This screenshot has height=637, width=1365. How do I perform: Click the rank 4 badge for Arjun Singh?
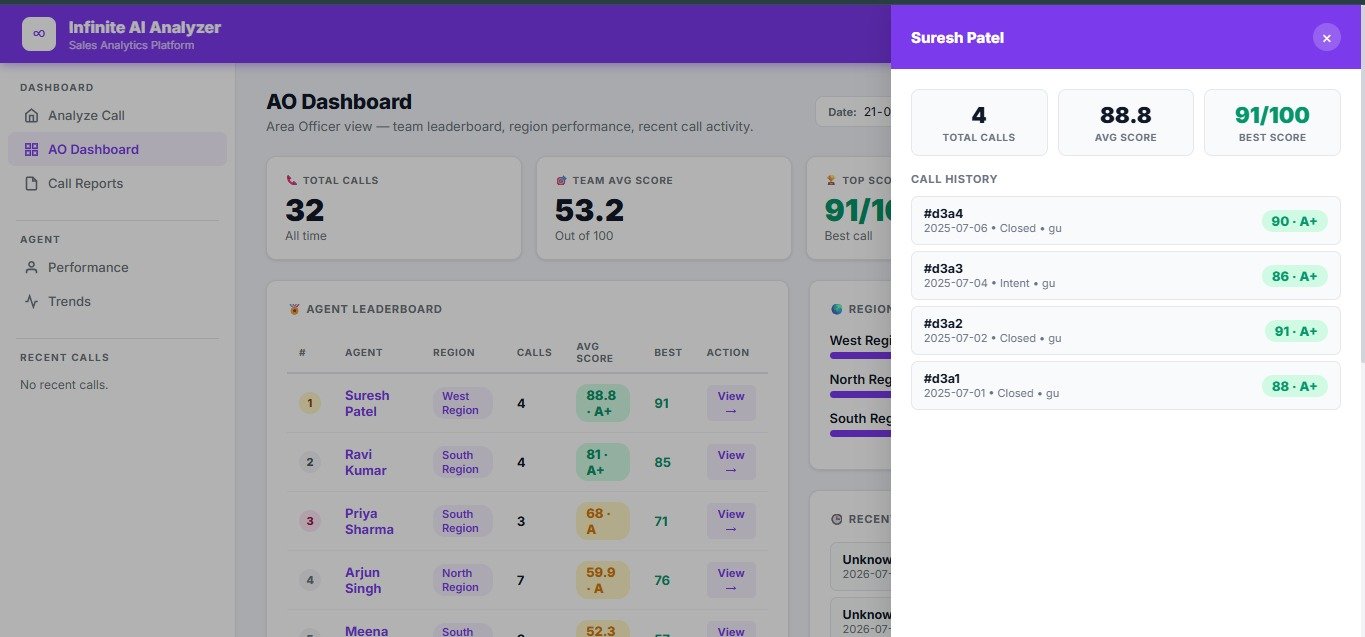(310, 580)
